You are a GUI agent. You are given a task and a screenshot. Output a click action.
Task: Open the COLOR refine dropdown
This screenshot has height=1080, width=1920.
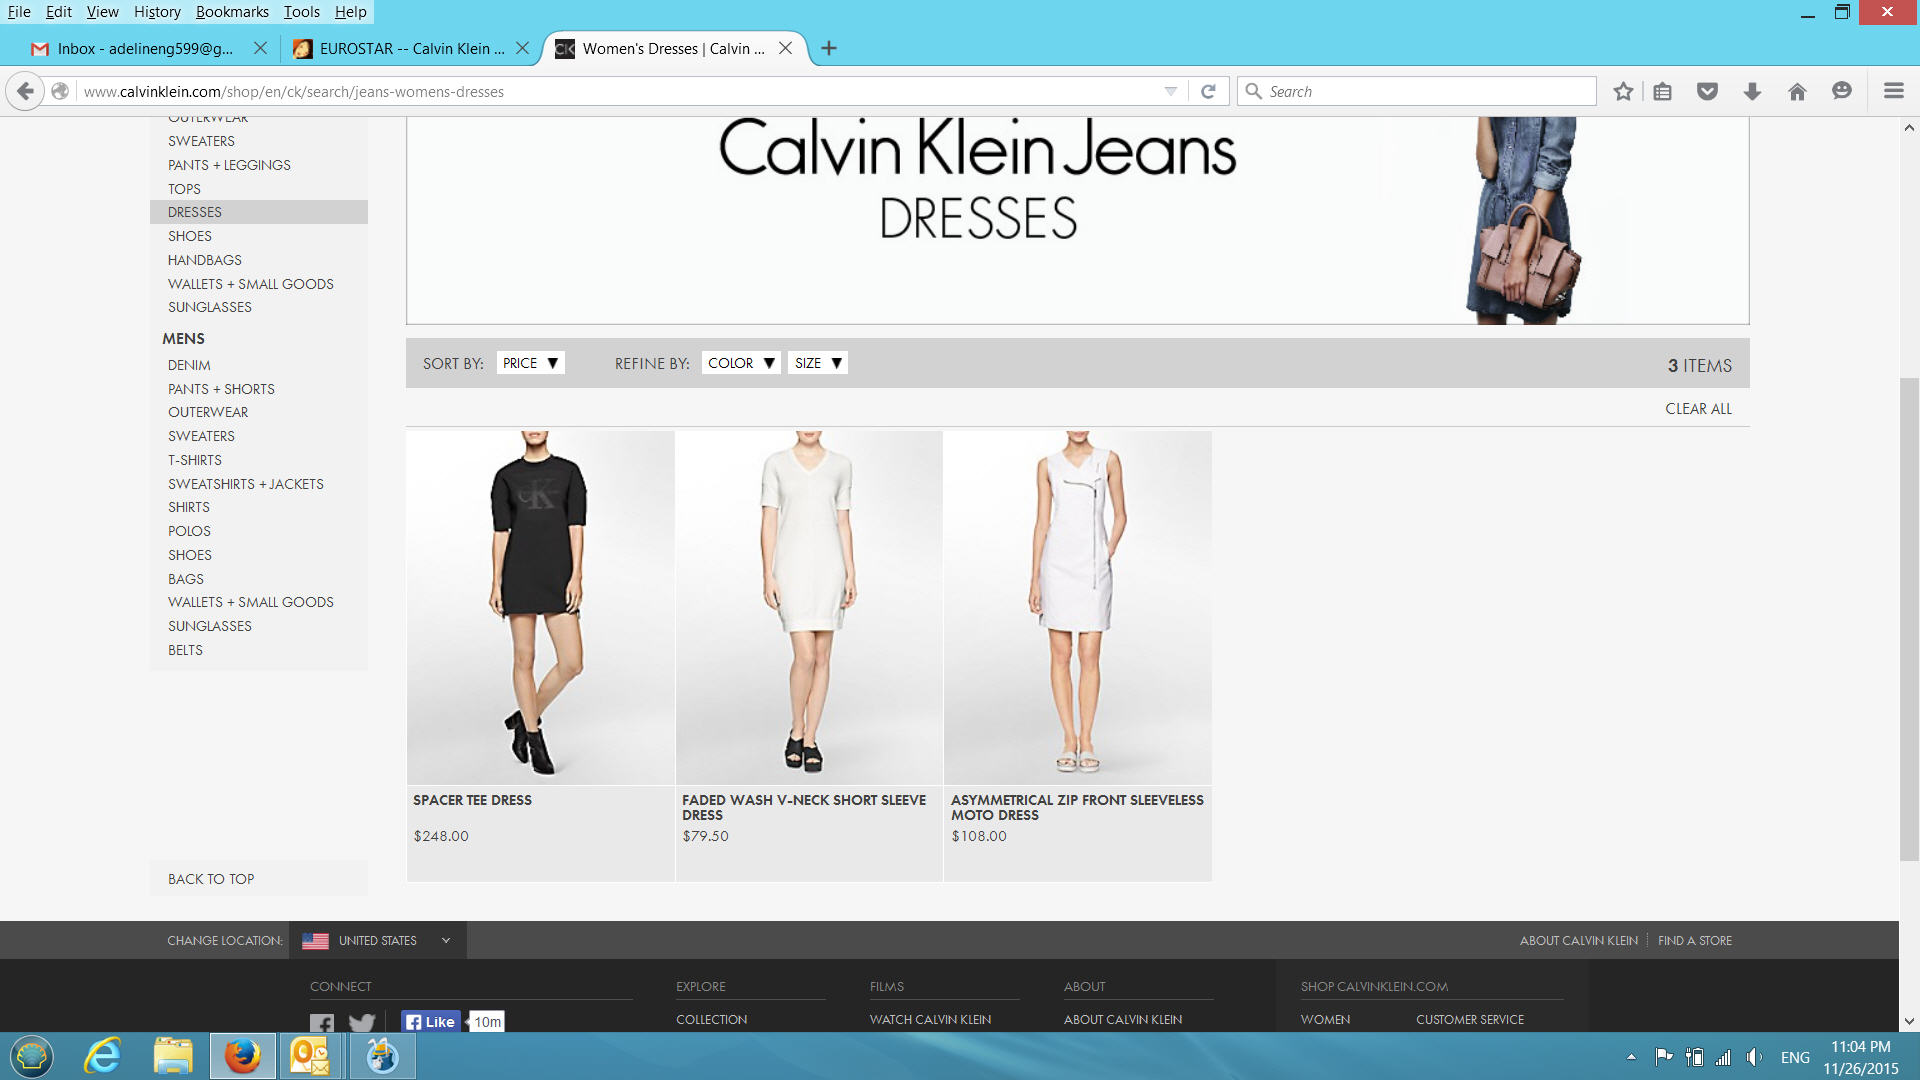click(x=741, y=363)
